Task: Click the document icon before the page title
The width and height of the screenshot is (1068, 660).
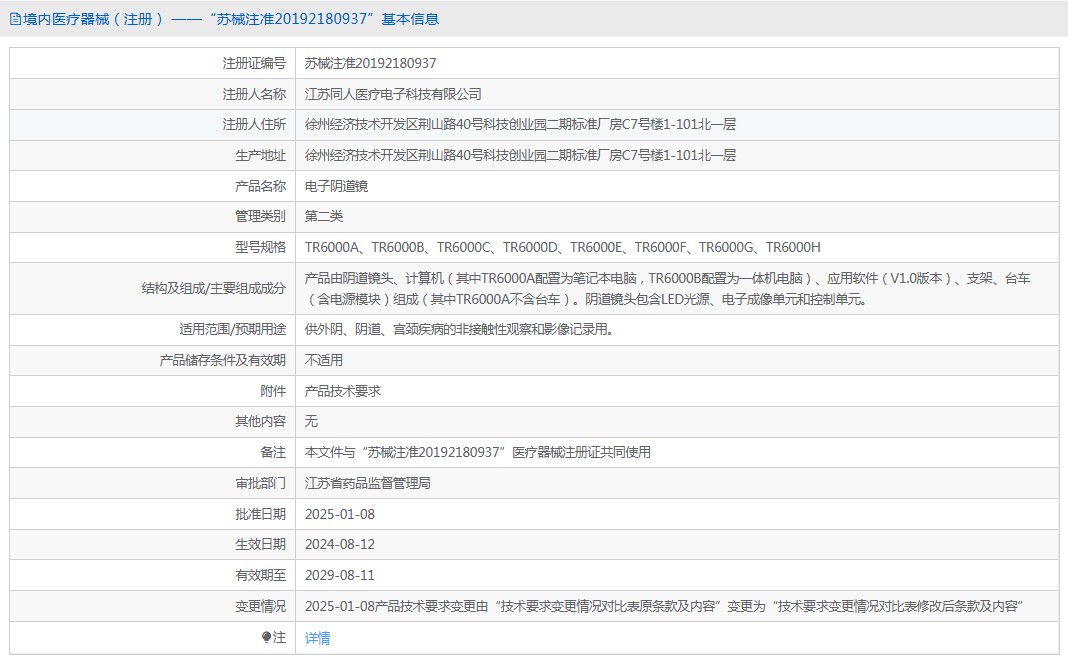Action: 16,19
